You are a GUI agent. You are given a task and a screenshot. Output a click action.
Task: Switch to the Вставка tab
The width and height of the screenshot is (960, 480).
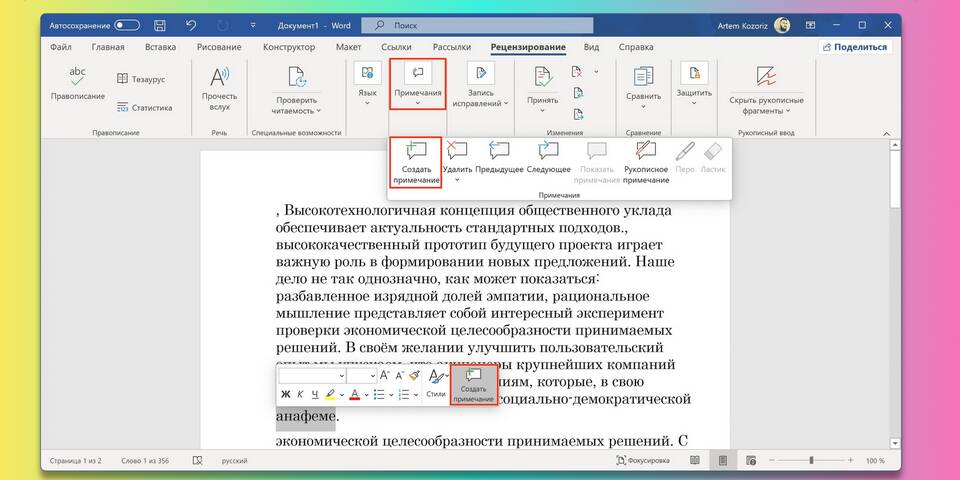point(160,47)
